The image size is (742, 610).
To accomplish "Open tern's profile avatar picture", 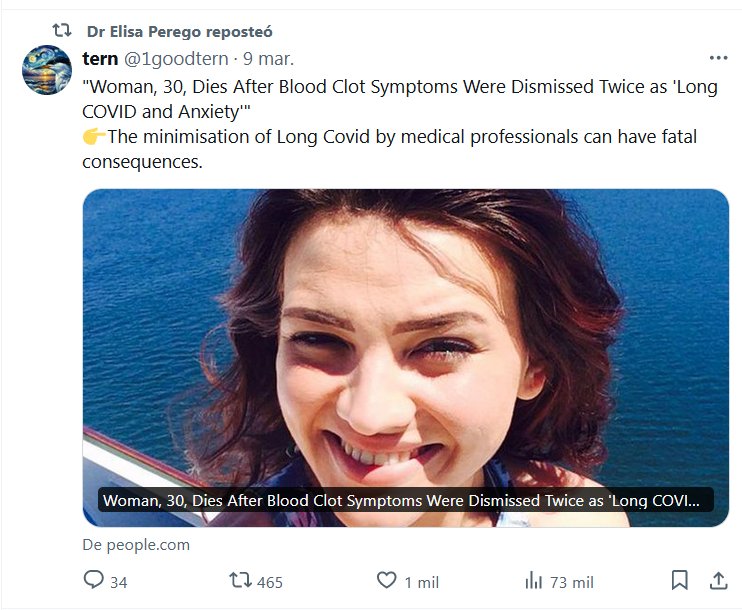I will [47, 70].
